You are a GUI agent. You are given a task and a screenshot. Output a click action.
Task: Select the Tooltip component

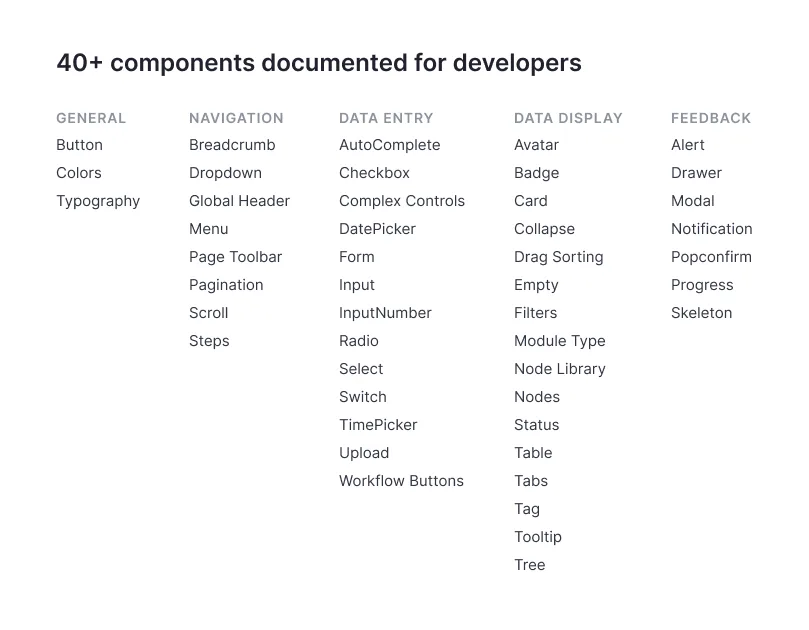[538, 537]
